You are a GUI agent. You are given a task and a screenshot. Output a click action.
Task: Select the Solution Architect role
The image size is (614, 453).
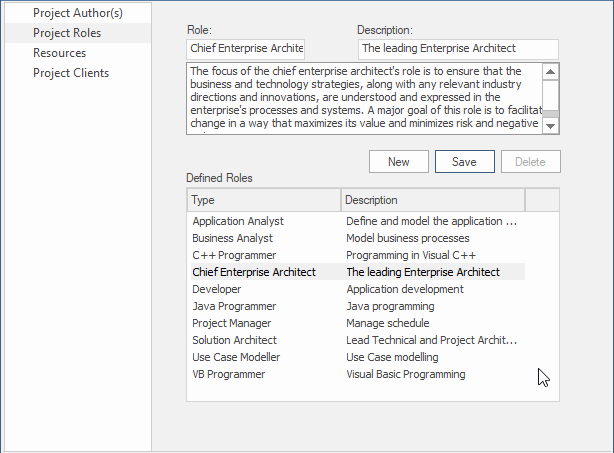236,340
